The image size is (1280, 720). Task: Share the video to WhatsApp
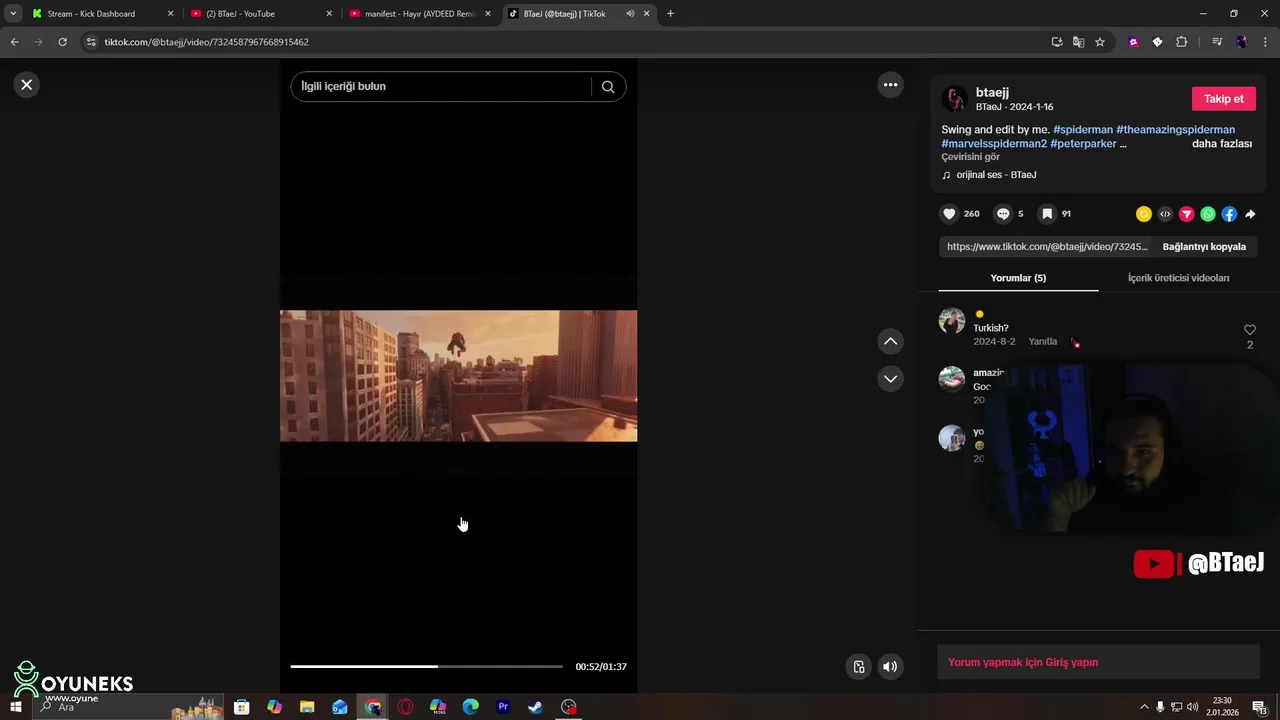(1208, 214)
